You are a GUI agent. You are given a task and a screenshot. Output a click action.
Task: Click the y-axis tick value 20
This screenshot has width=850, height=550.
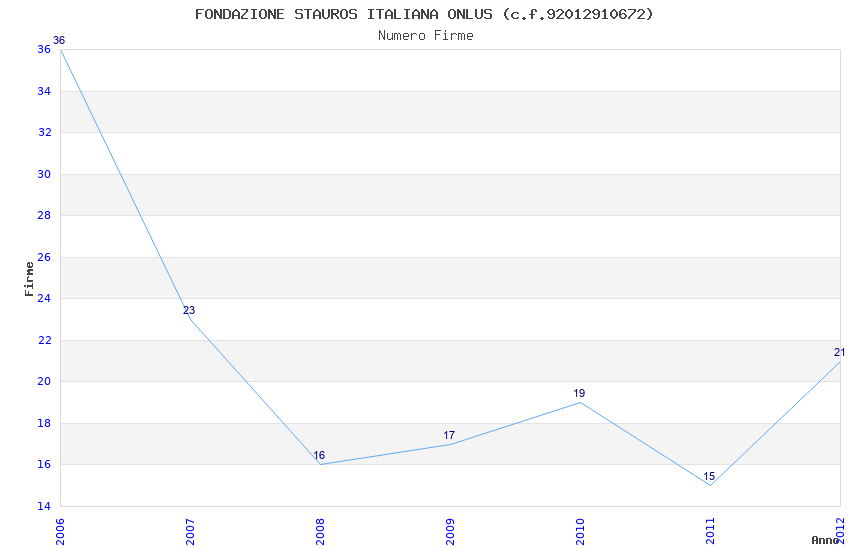coord(44,381)
